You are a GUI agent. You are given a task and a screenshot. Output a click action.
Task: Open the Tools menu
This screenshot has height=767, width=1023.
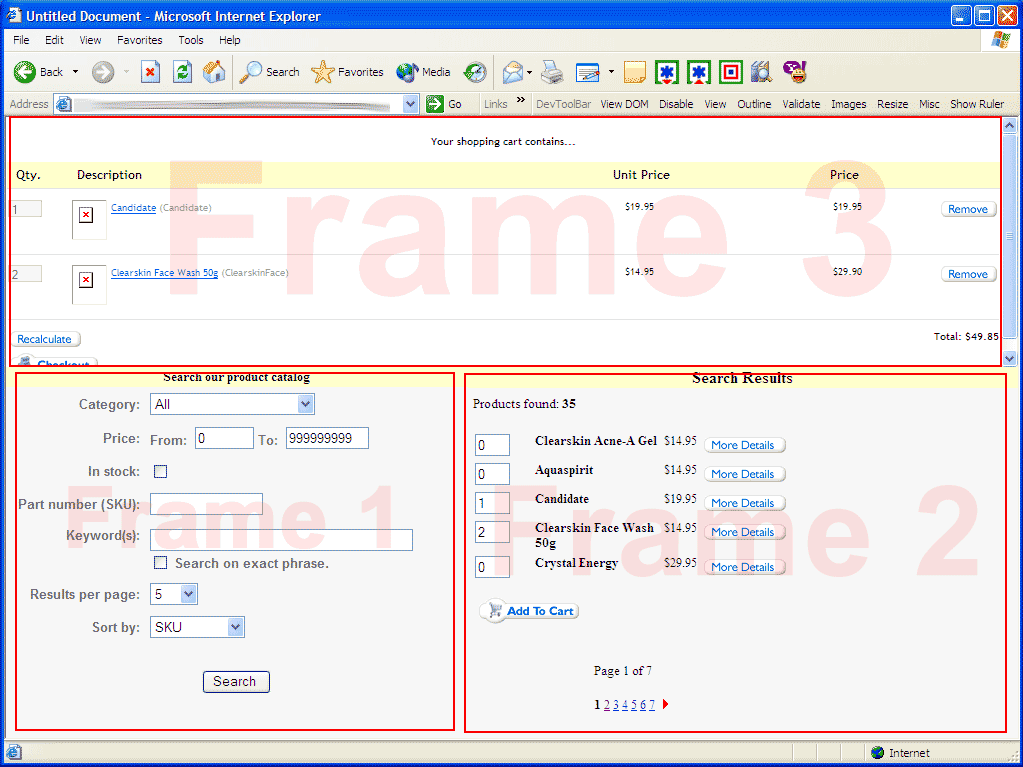click(191, 40)
